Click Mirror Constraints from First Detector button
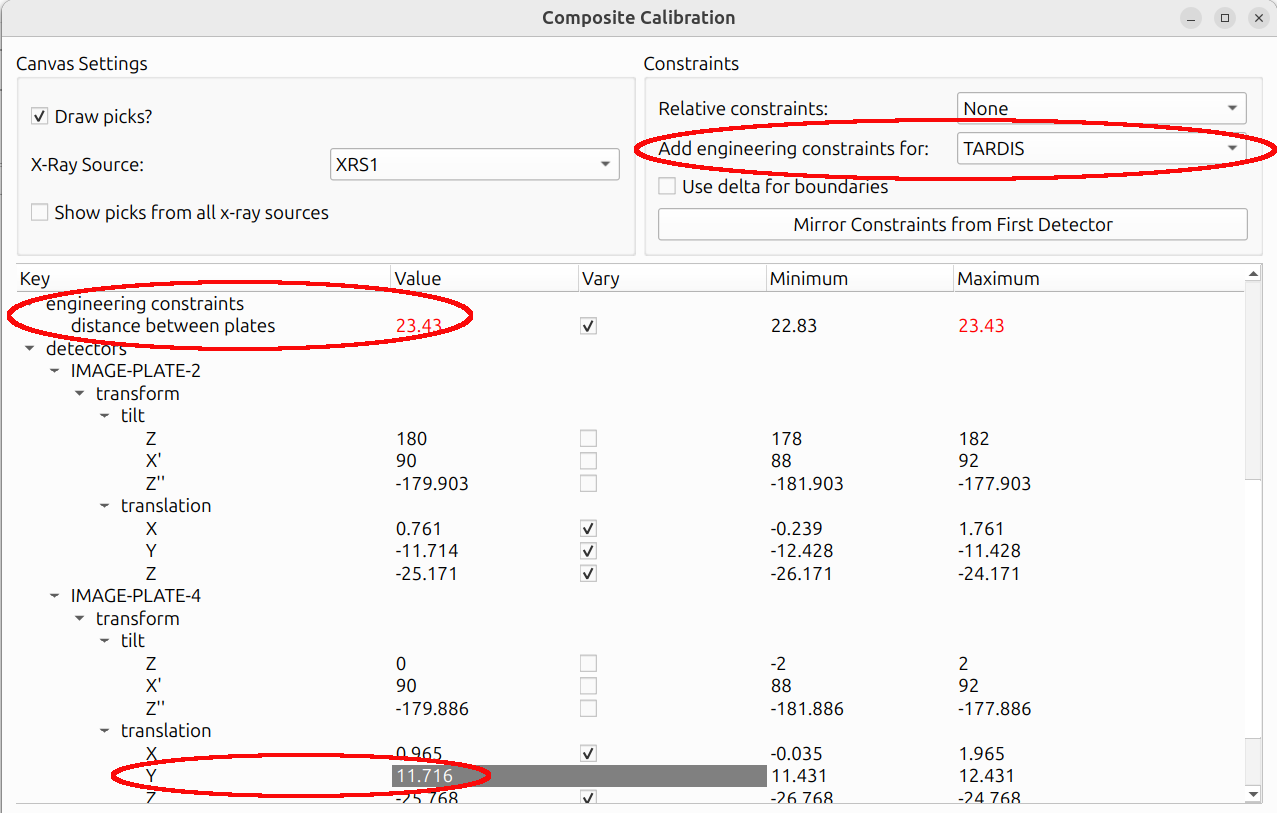This screenshot has width=1277, height=813. point(952,225)
